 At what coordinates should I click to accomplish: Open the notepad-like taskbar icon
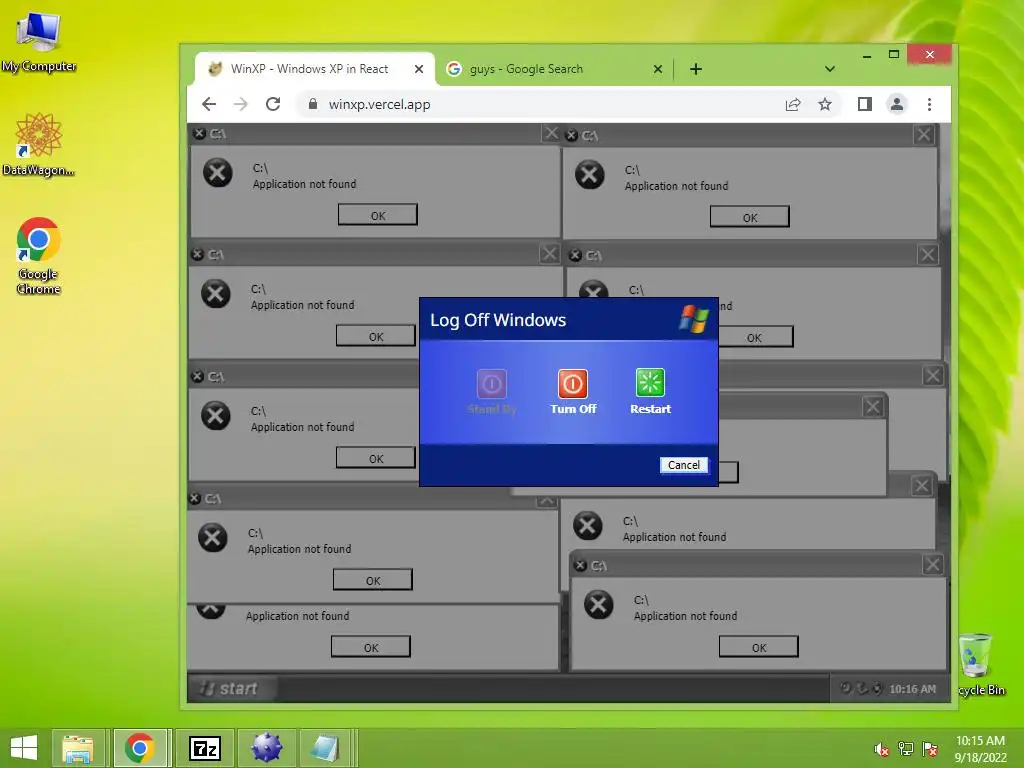(x=325, y=748)
